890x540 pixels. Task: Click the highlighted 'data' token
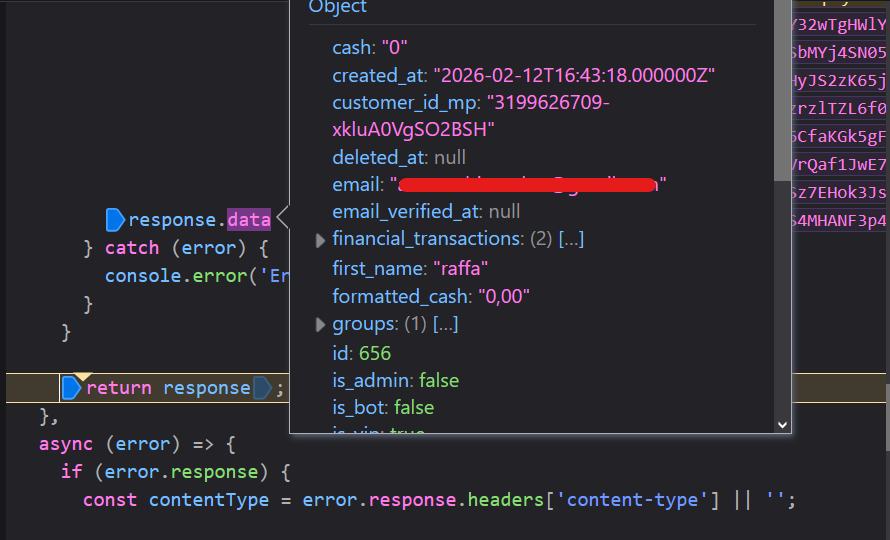click(249, 220)
